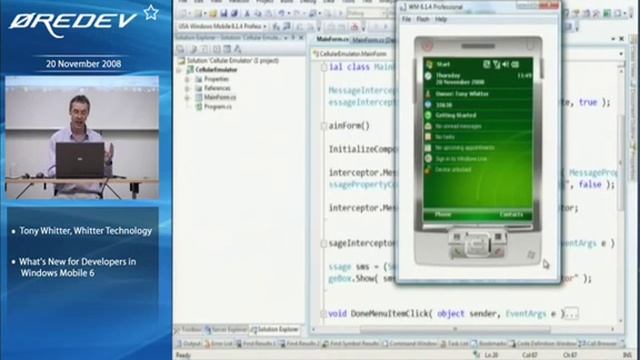Viewport: 640px width, 360px height.
Task: Switch to the Server Explorer bottom tab
Action: 227,329
